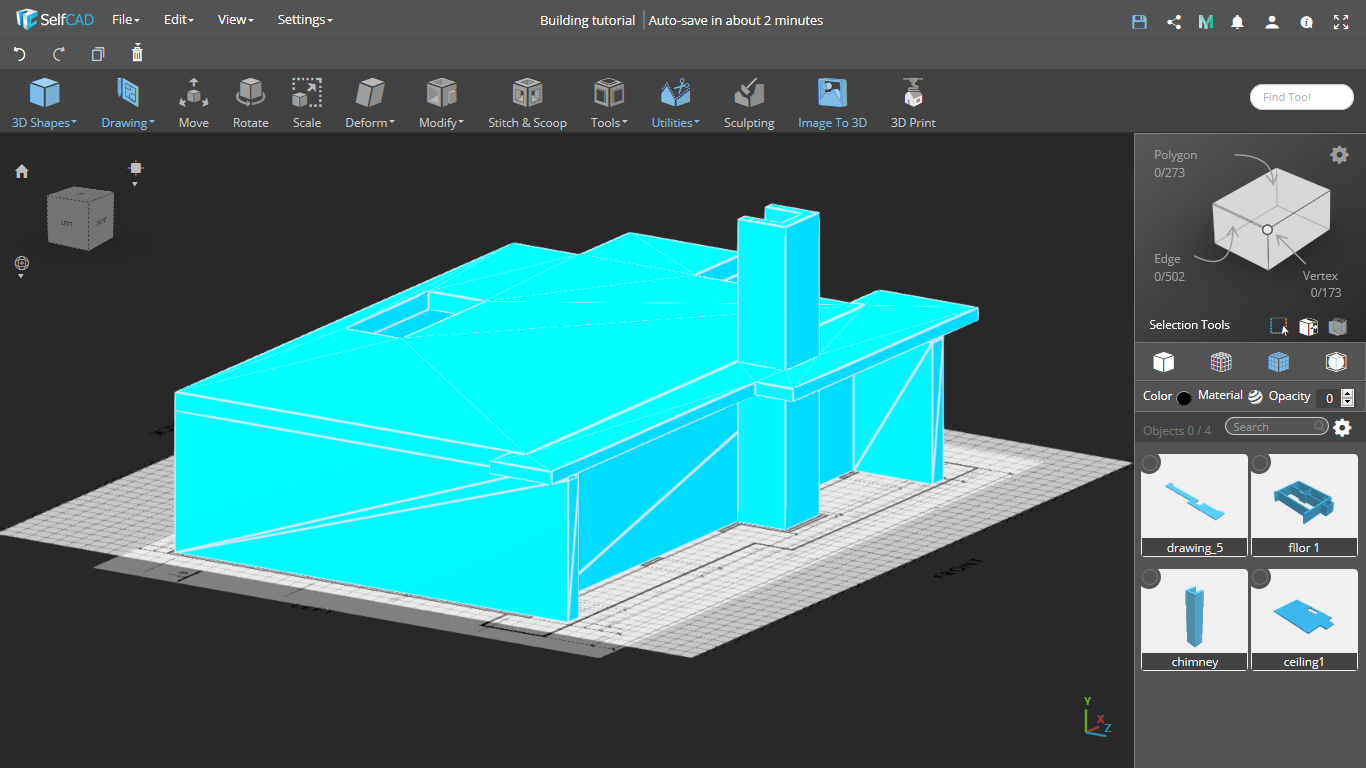
Task: Expand the Utilities dropdown
Action: click(675, 103)
